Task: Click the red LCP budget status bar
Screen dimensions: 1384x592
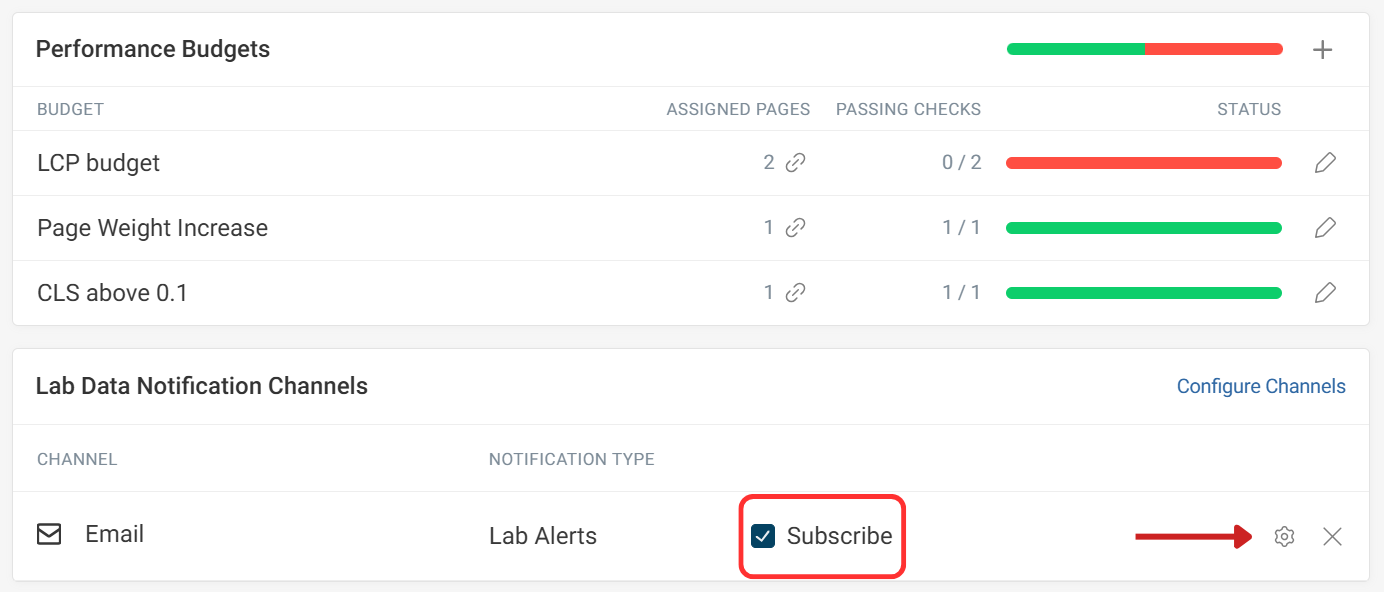Action: [1144, 163]
